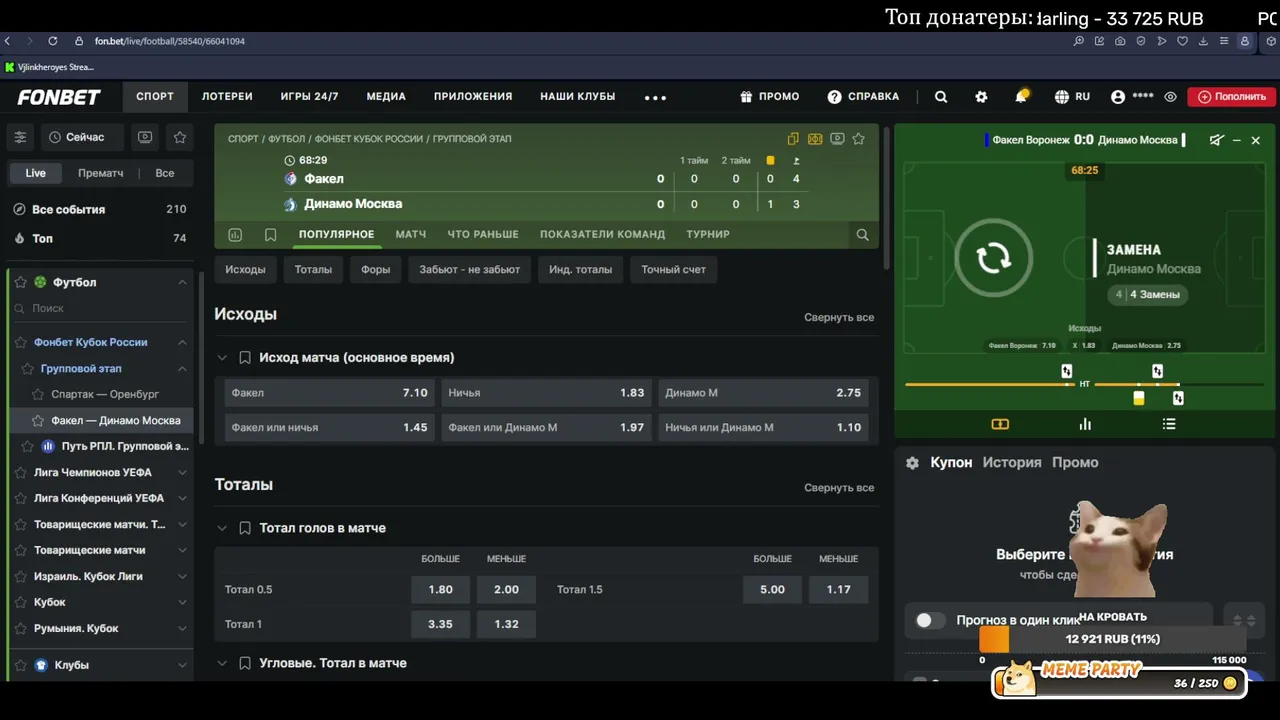This screenshot has height=720, width=1280.
Task: Click Пополнить deposit button
Action: point(1232,97)
